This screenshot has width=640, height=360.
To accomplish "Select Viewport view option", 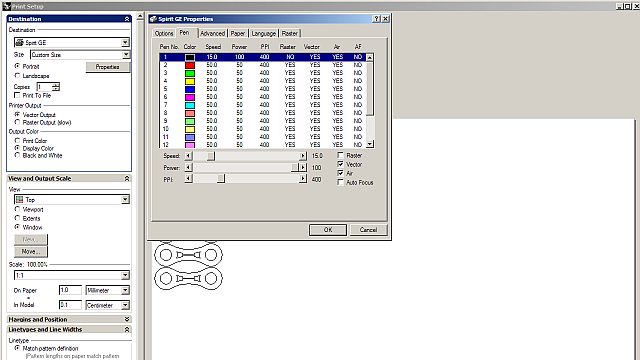I will pos(17,209).
